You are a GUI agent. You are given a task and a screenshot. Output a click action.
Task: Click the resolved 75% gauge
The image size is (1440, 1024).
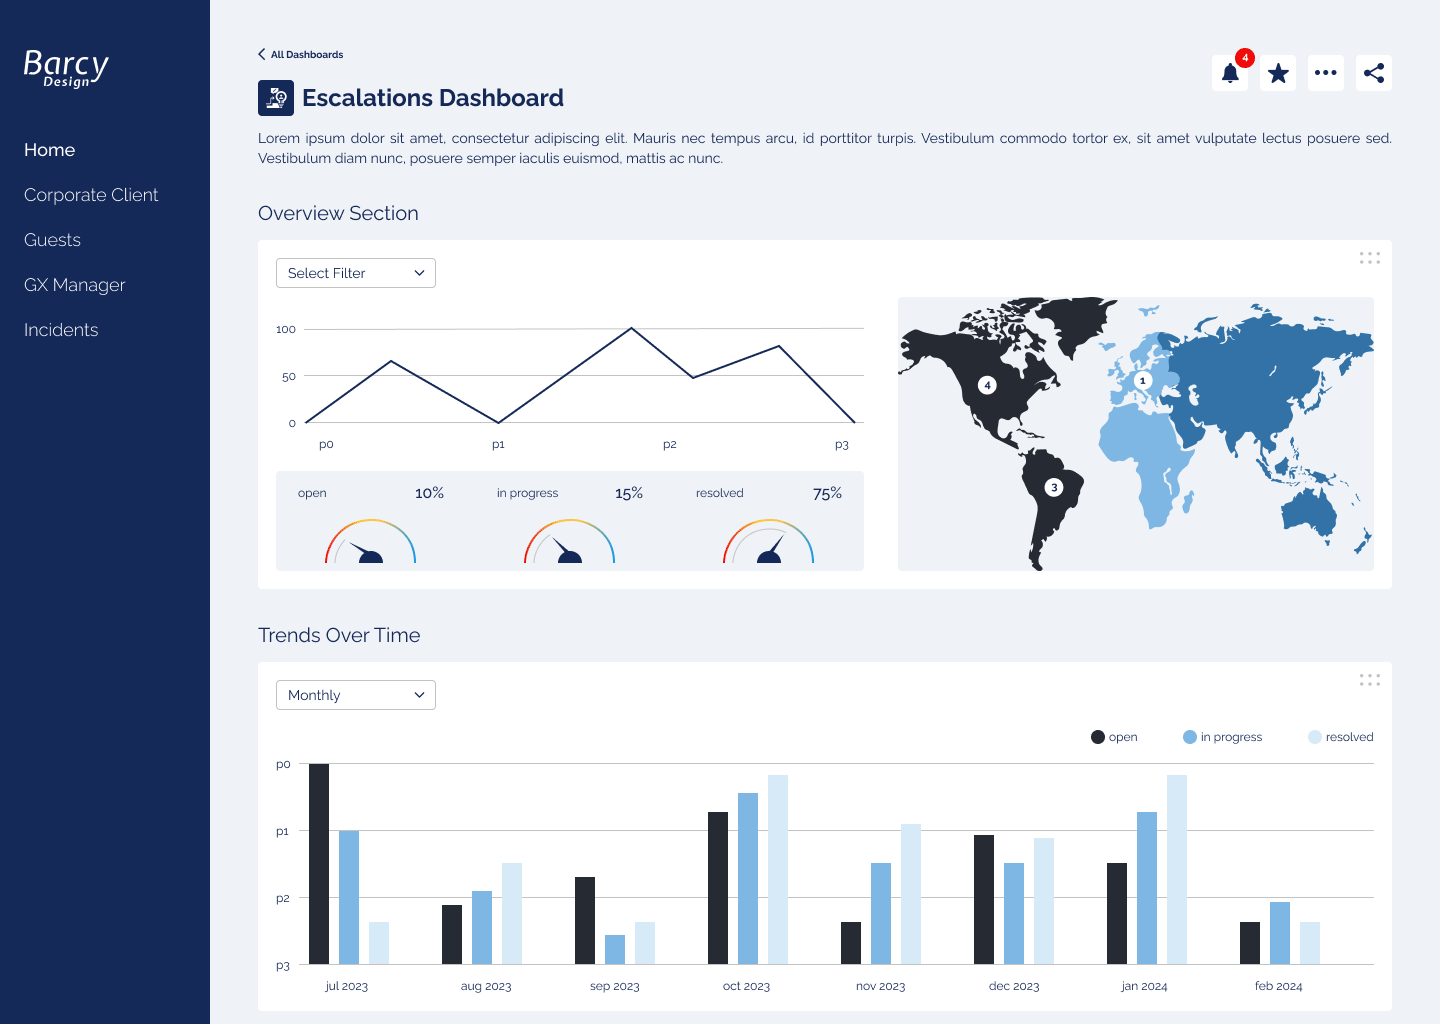pyautogui.click(x=768, y=541)
